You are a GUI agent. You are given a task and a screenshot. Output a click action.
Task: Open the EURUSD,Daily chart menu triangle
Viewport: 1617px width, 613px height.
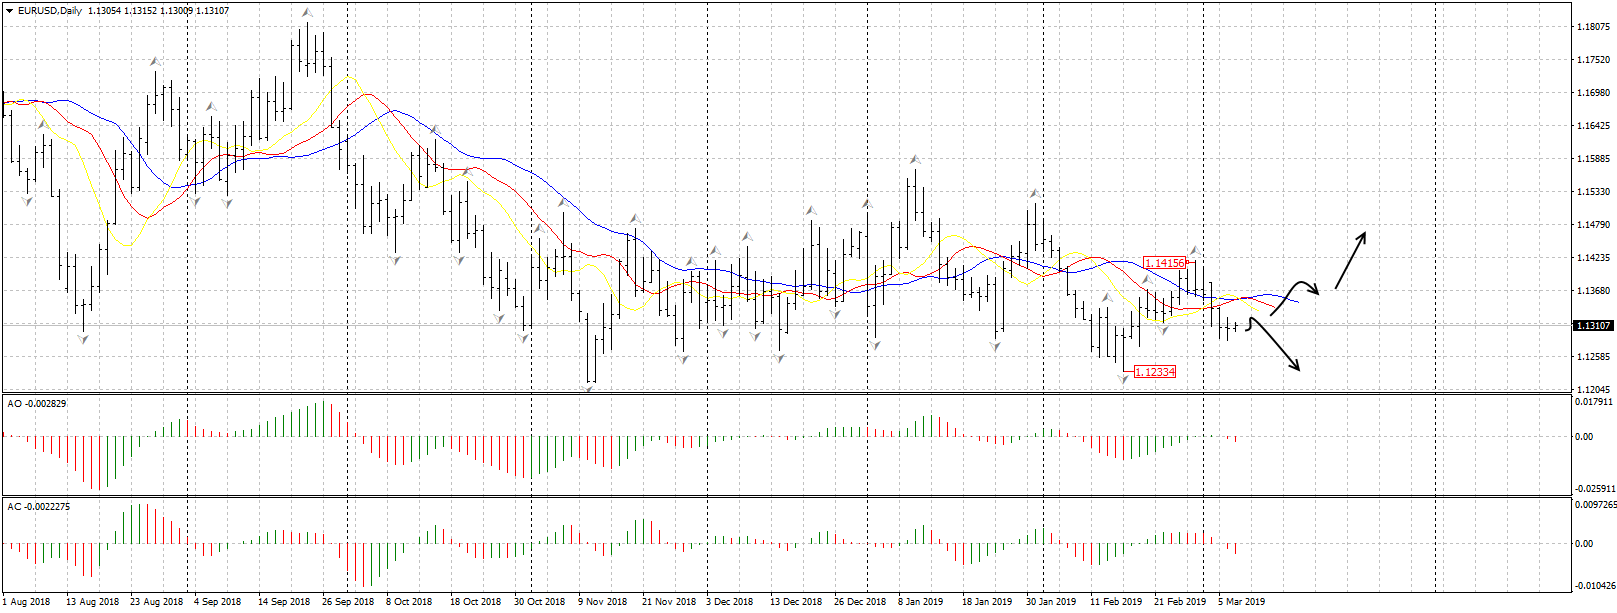click(x=9, y=11)
